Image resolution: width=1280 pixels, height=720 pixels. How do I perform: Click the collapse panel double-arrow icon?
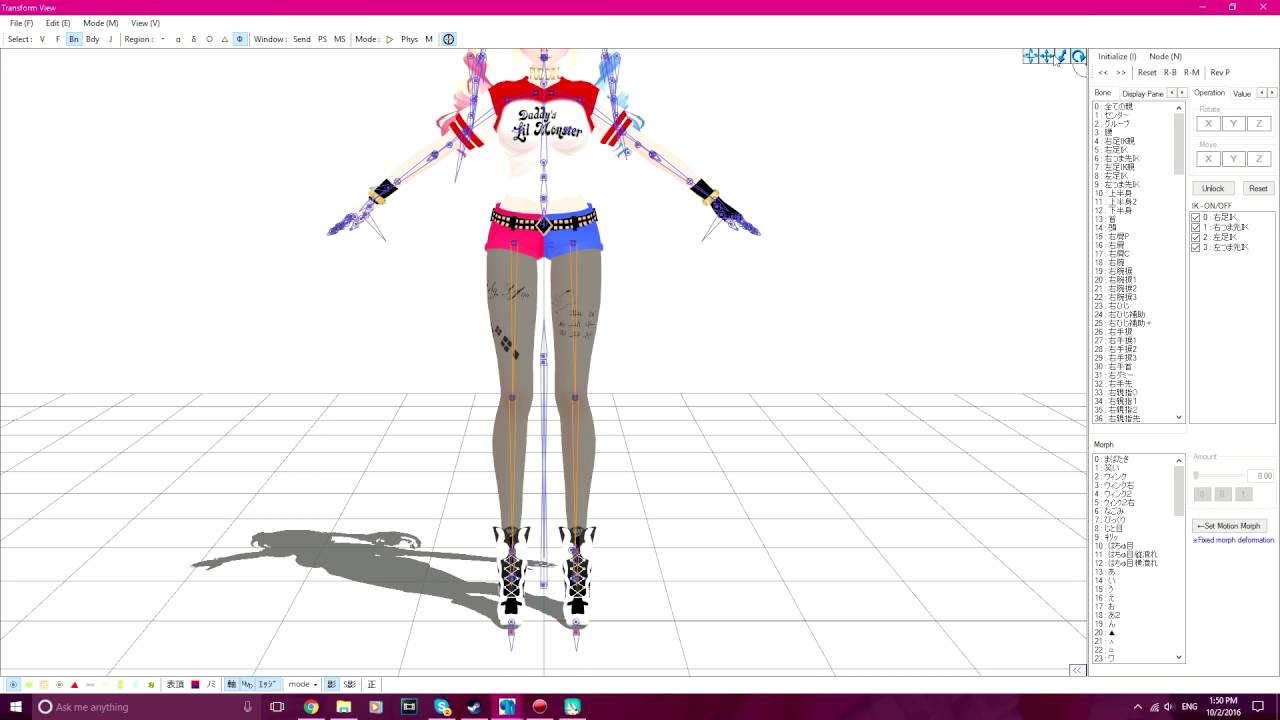[x=1077, y=670]
